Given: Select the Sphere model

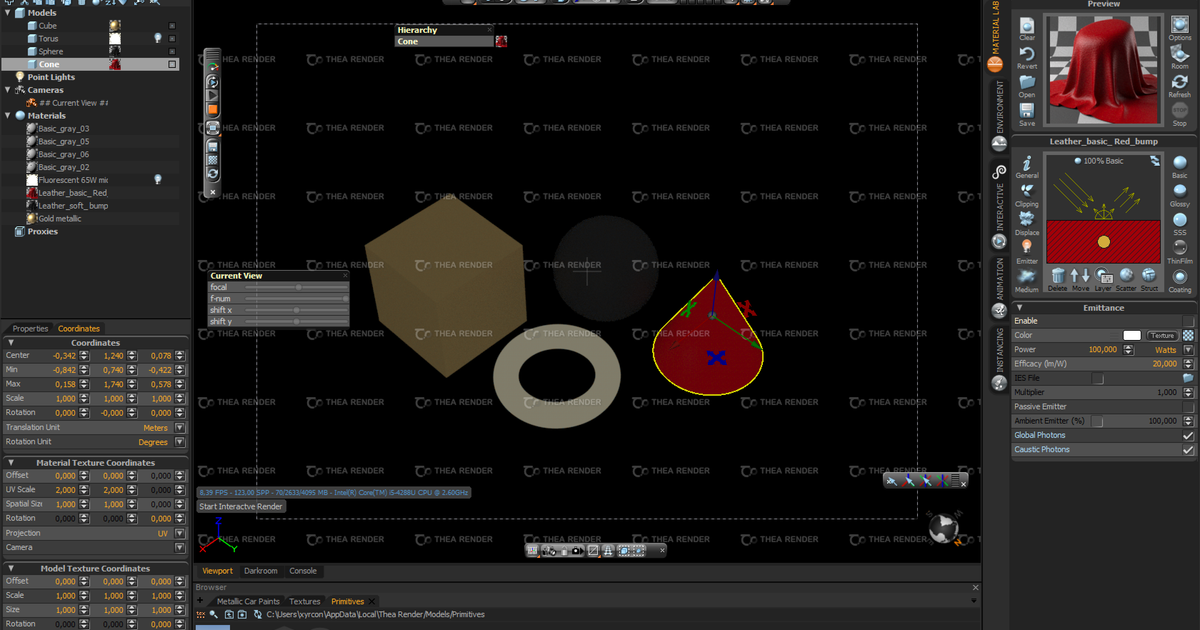Looking at the screenshot, I should pyautogui.click(x=50, y=51).
